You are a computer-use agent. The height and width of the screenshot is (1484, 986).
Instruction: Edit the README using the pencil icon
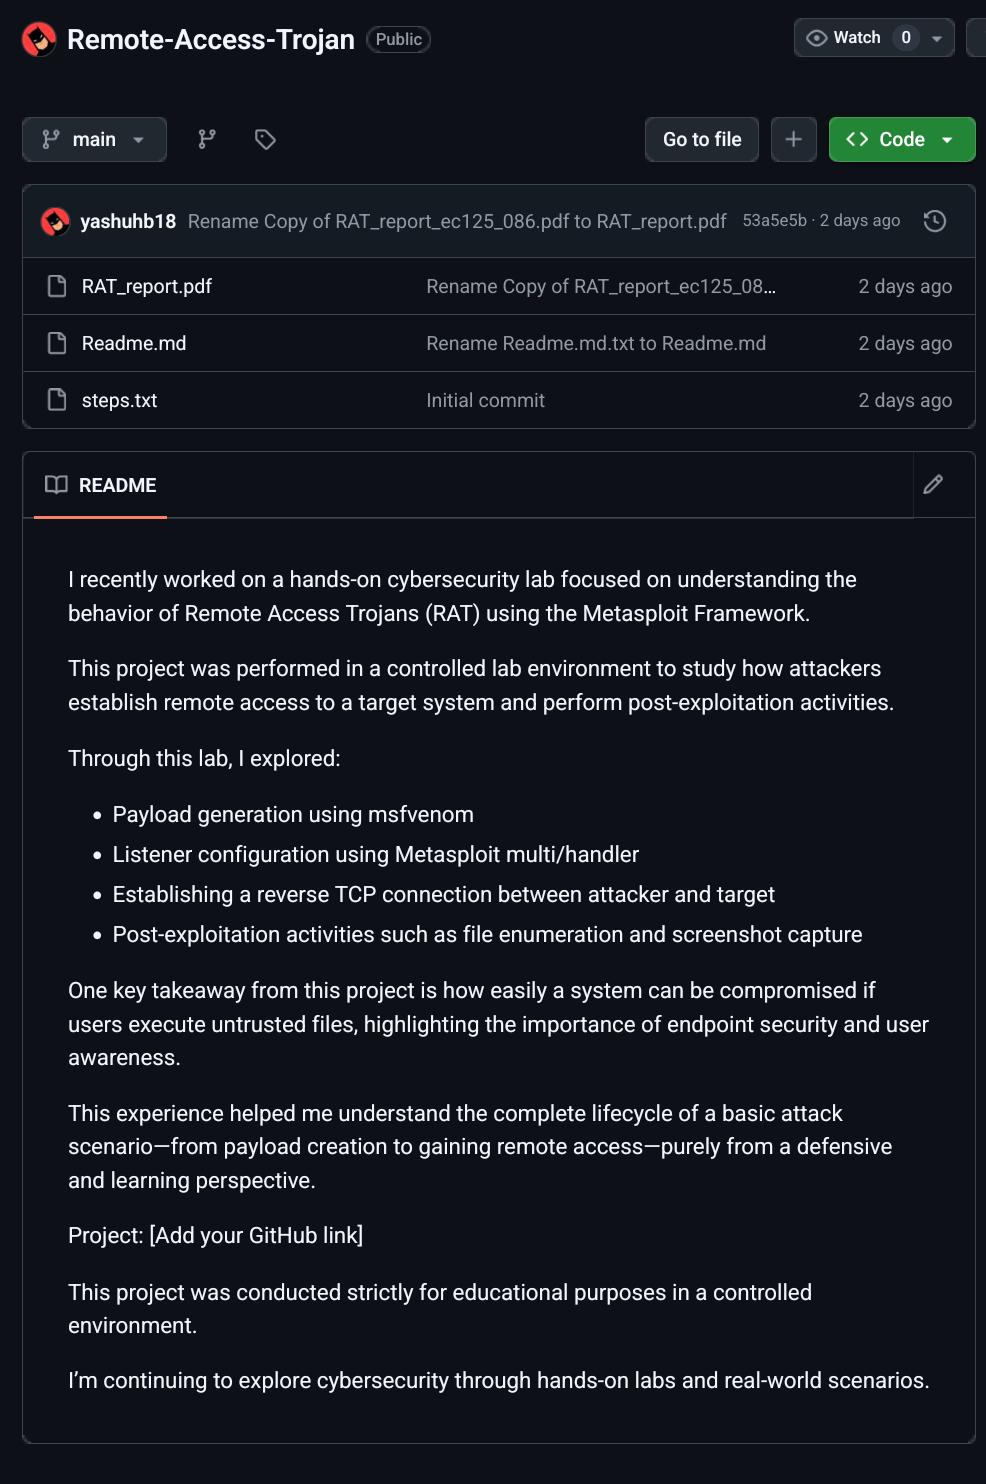933,484
